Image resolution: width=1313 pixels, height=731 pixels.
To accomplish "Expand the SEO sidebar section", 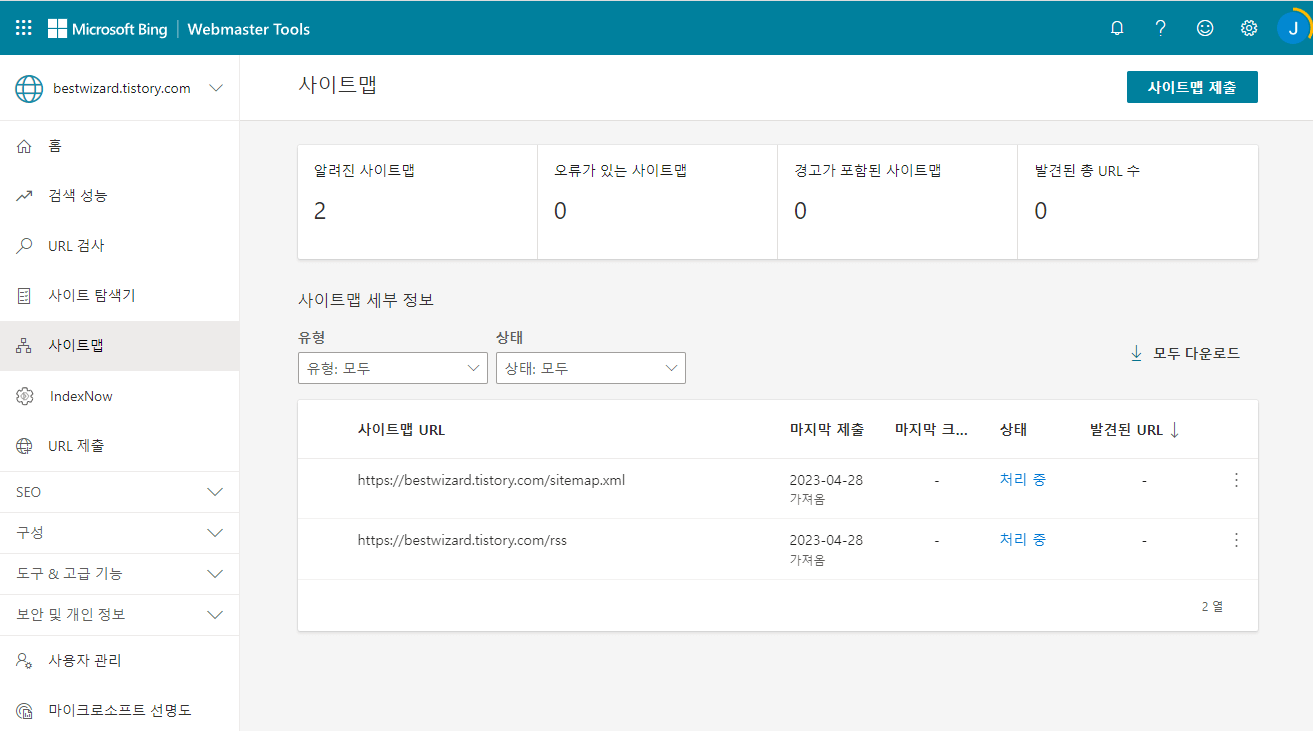I will (x=120, y=491).
